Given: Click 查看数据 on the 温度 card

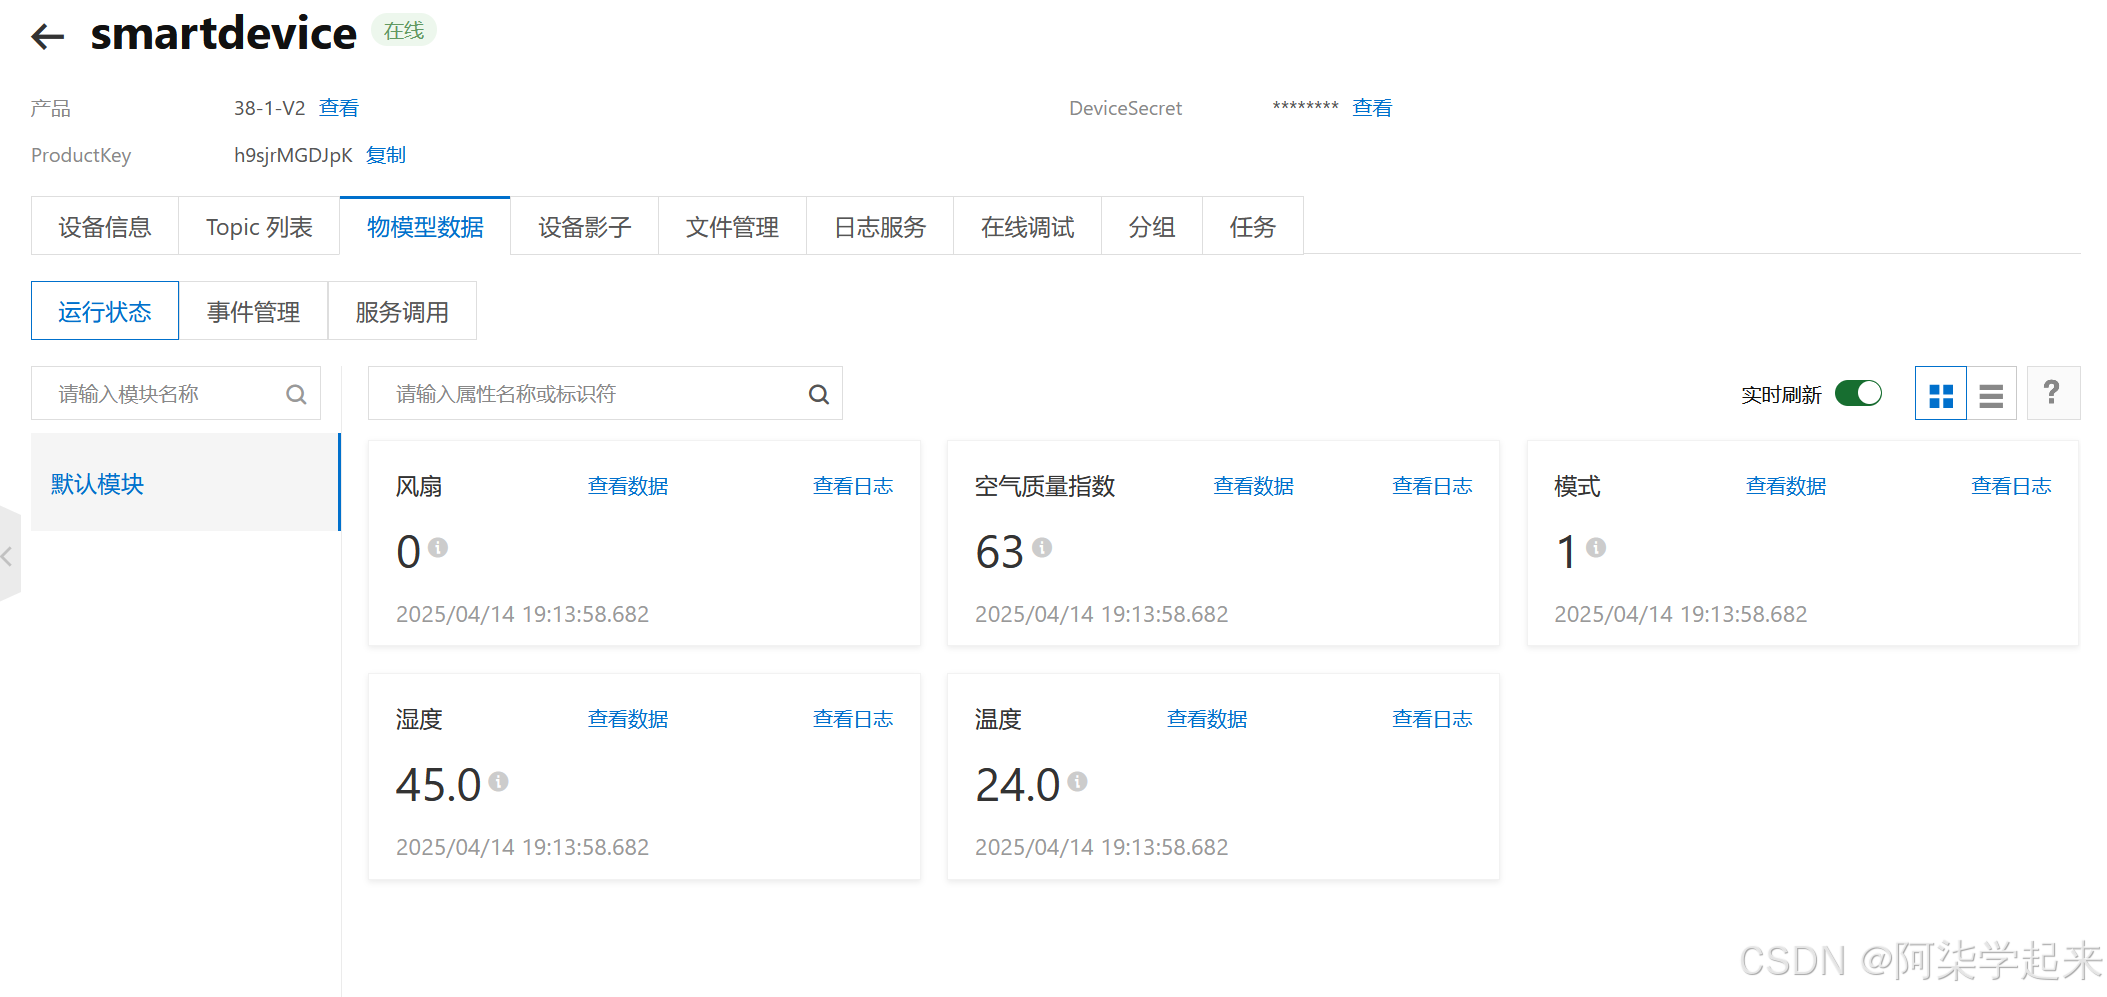Looking at the screenshot, I should [1207, 719].
